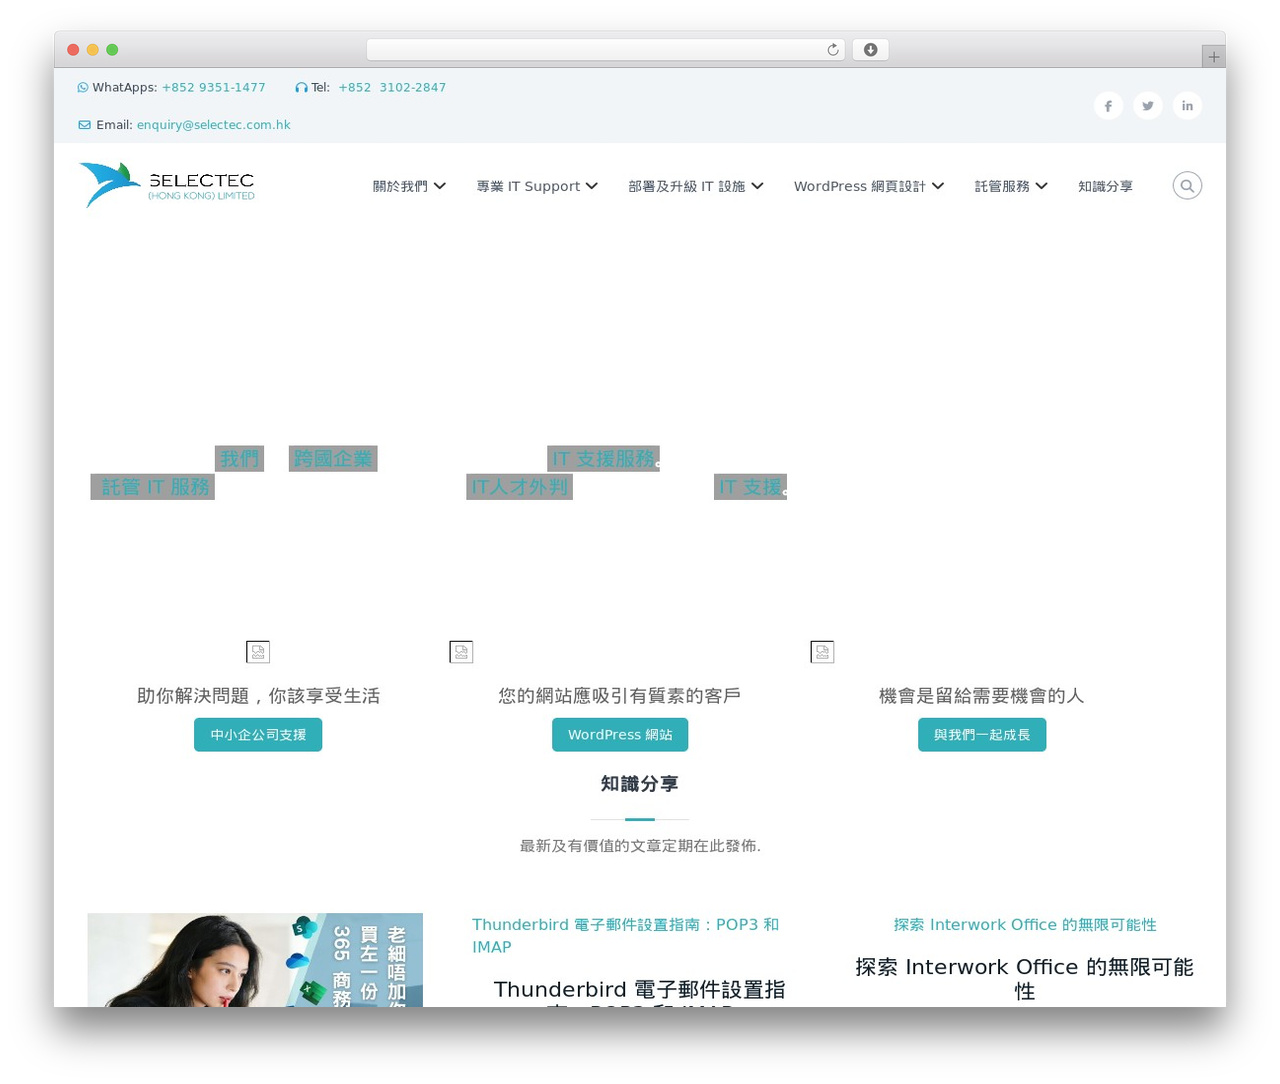Image resolution: width=1280 pixels, height=1084 pixels.
Task: Click the browser download arrow icon
Action: tap(870, 50)
